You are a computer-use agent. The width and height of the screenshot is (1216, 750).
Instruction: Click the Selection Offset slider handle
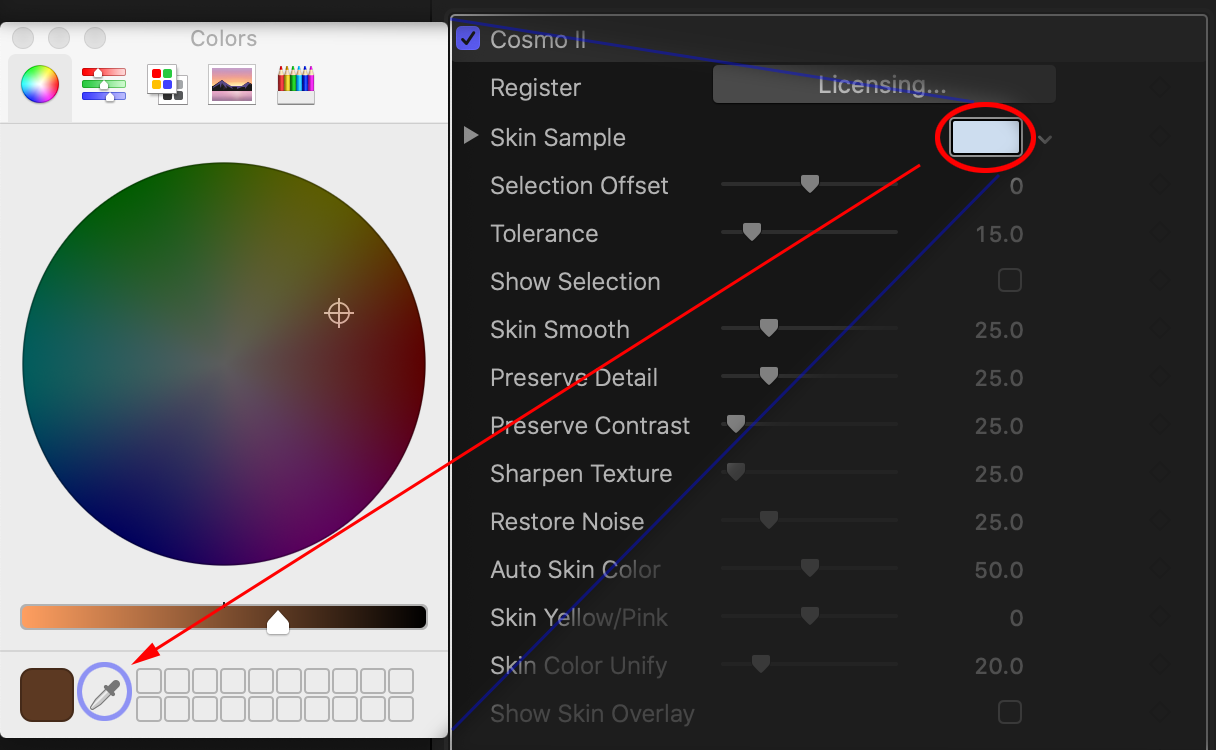(810, 184)
